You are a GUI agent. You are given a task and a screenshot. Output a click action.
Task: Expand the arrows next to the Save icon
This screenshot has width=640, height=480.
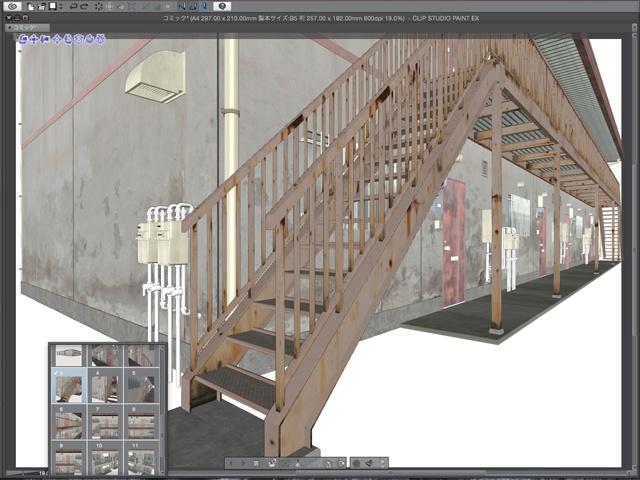[x=61, y=7]
